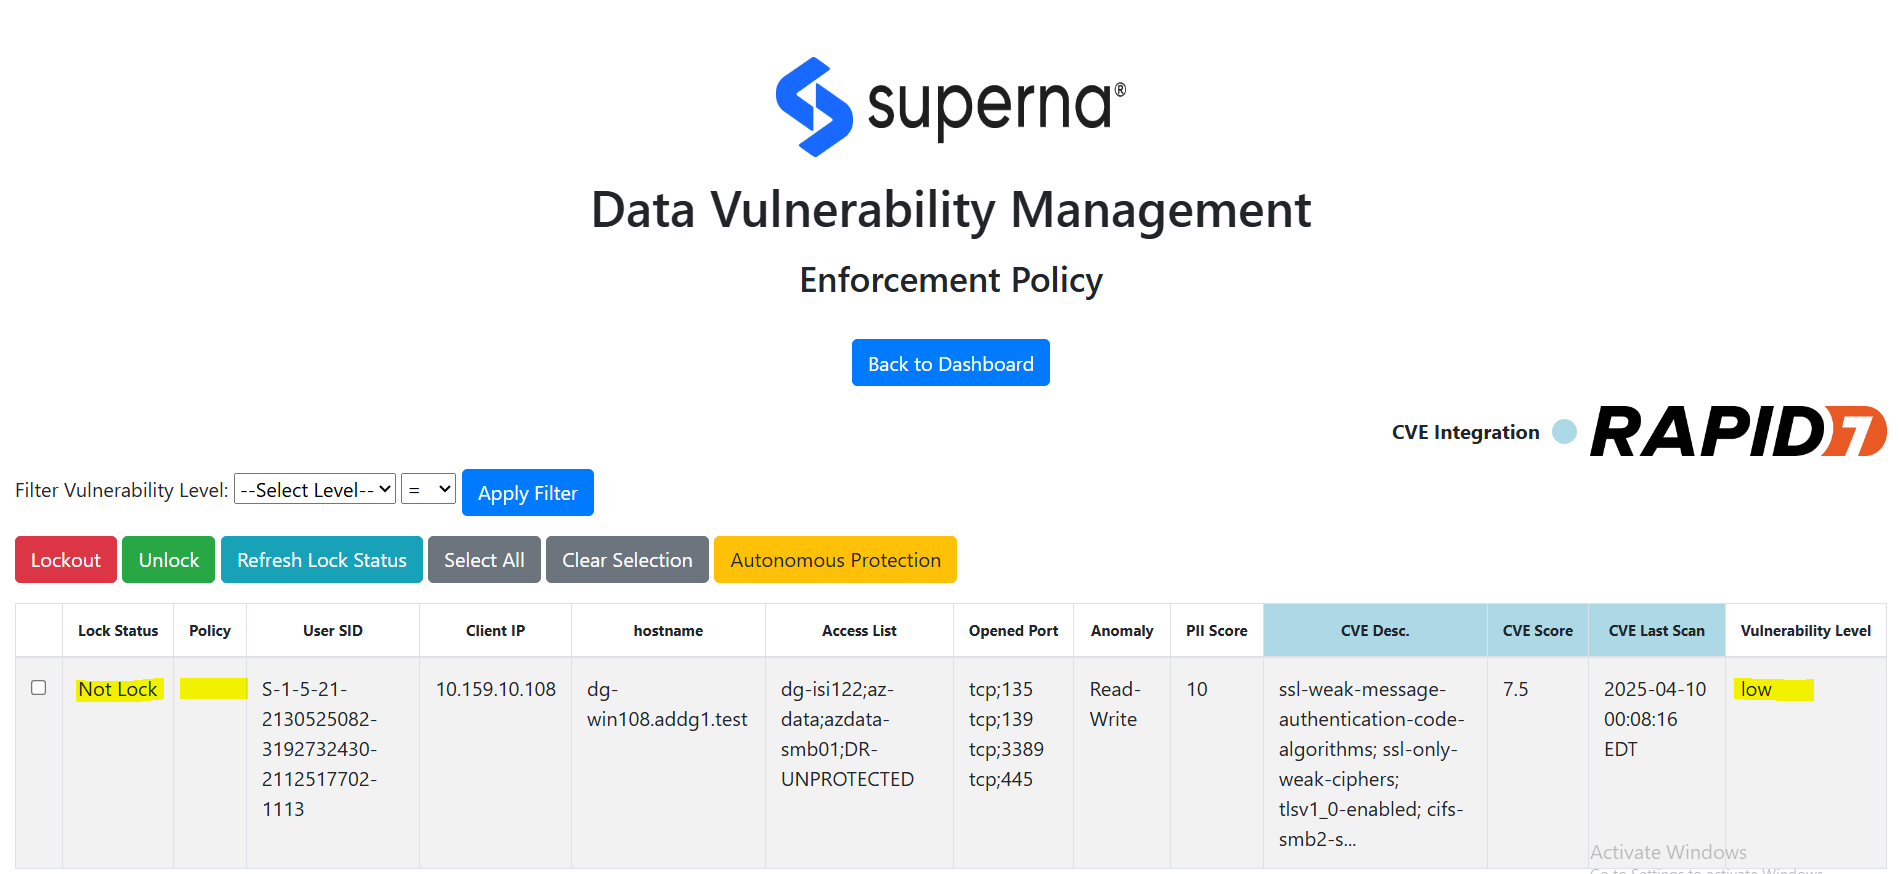
Task: Click Clear Selection button
Action: (x=627, y=560)
